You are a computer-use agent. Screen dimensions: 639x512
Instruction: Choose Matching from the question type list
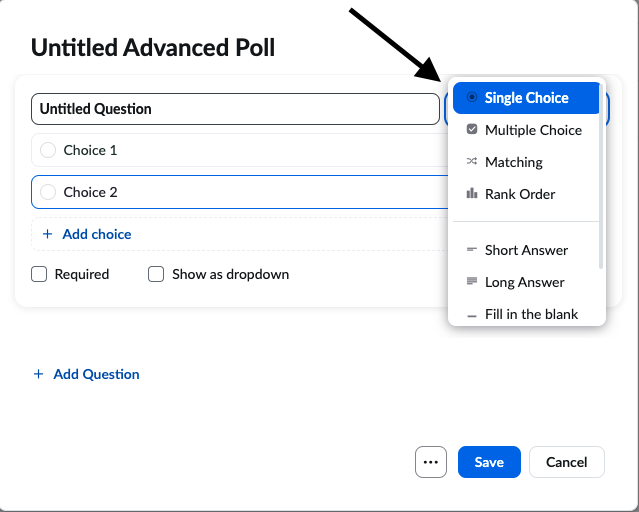tap(513, 162)
